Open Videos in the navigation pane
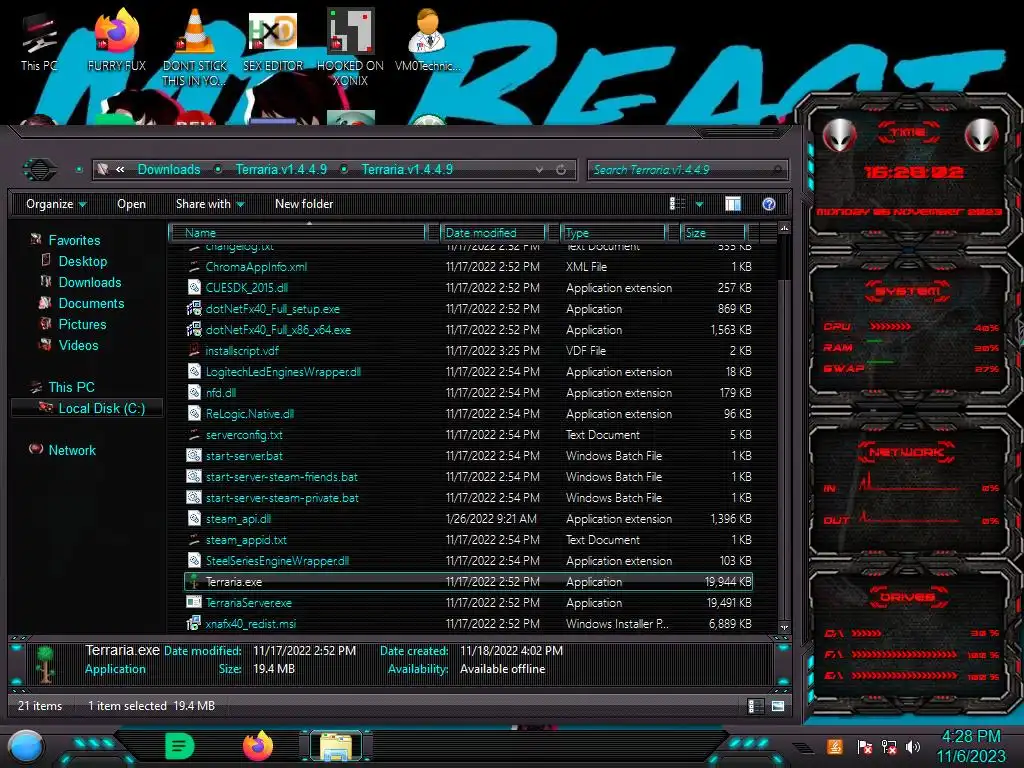The height and width of the screenshot is (768, 1024). tap(78, 345)
